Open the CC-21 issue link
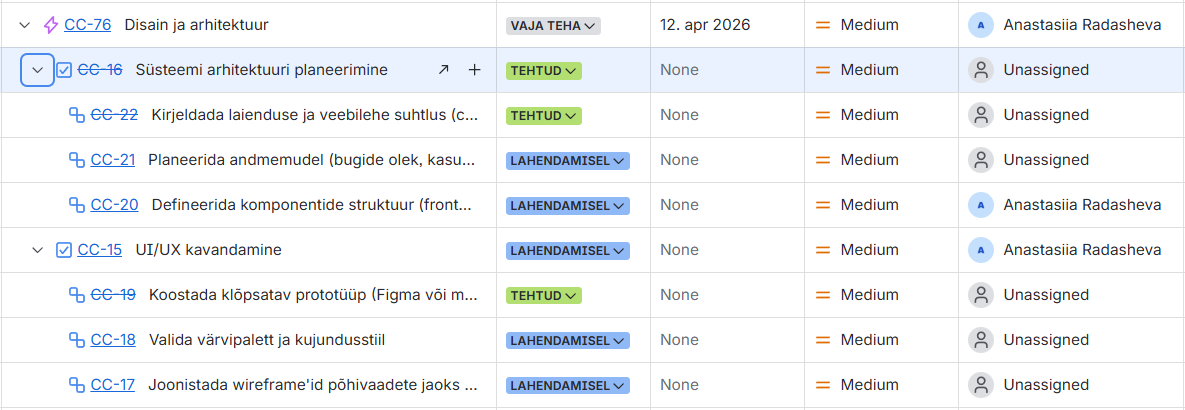The image size is (1185, 410). coord(113,160)
